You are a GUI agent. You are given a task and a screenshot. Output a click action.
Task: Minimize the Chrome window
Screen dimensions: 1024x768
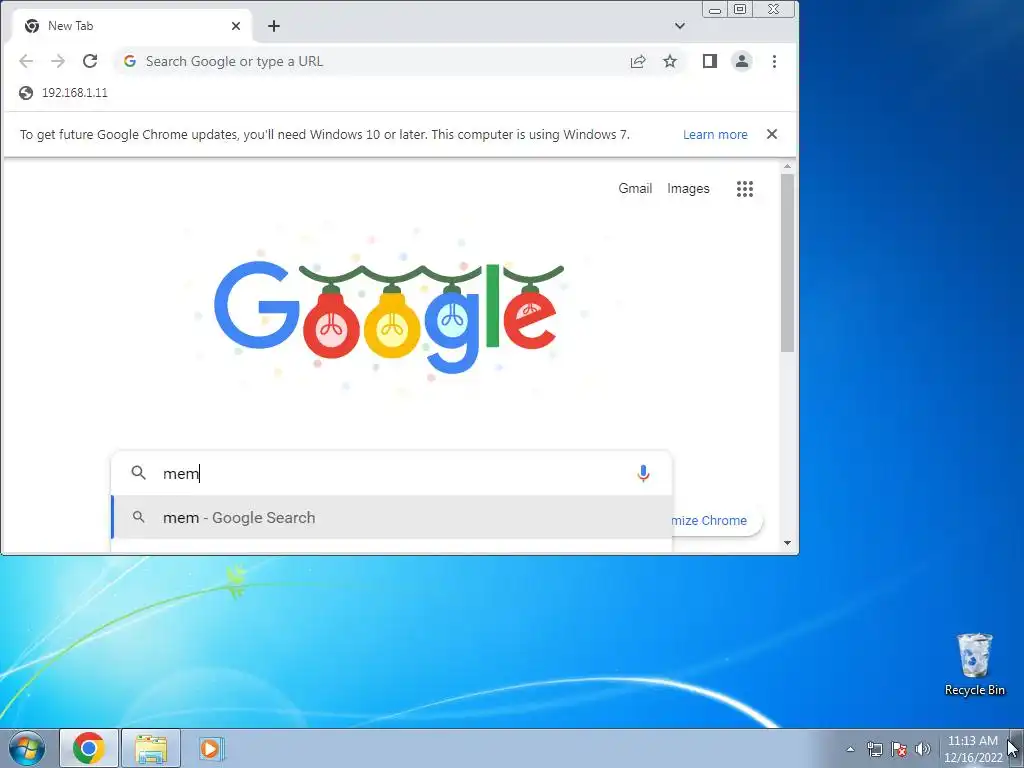tap(715, 9)
